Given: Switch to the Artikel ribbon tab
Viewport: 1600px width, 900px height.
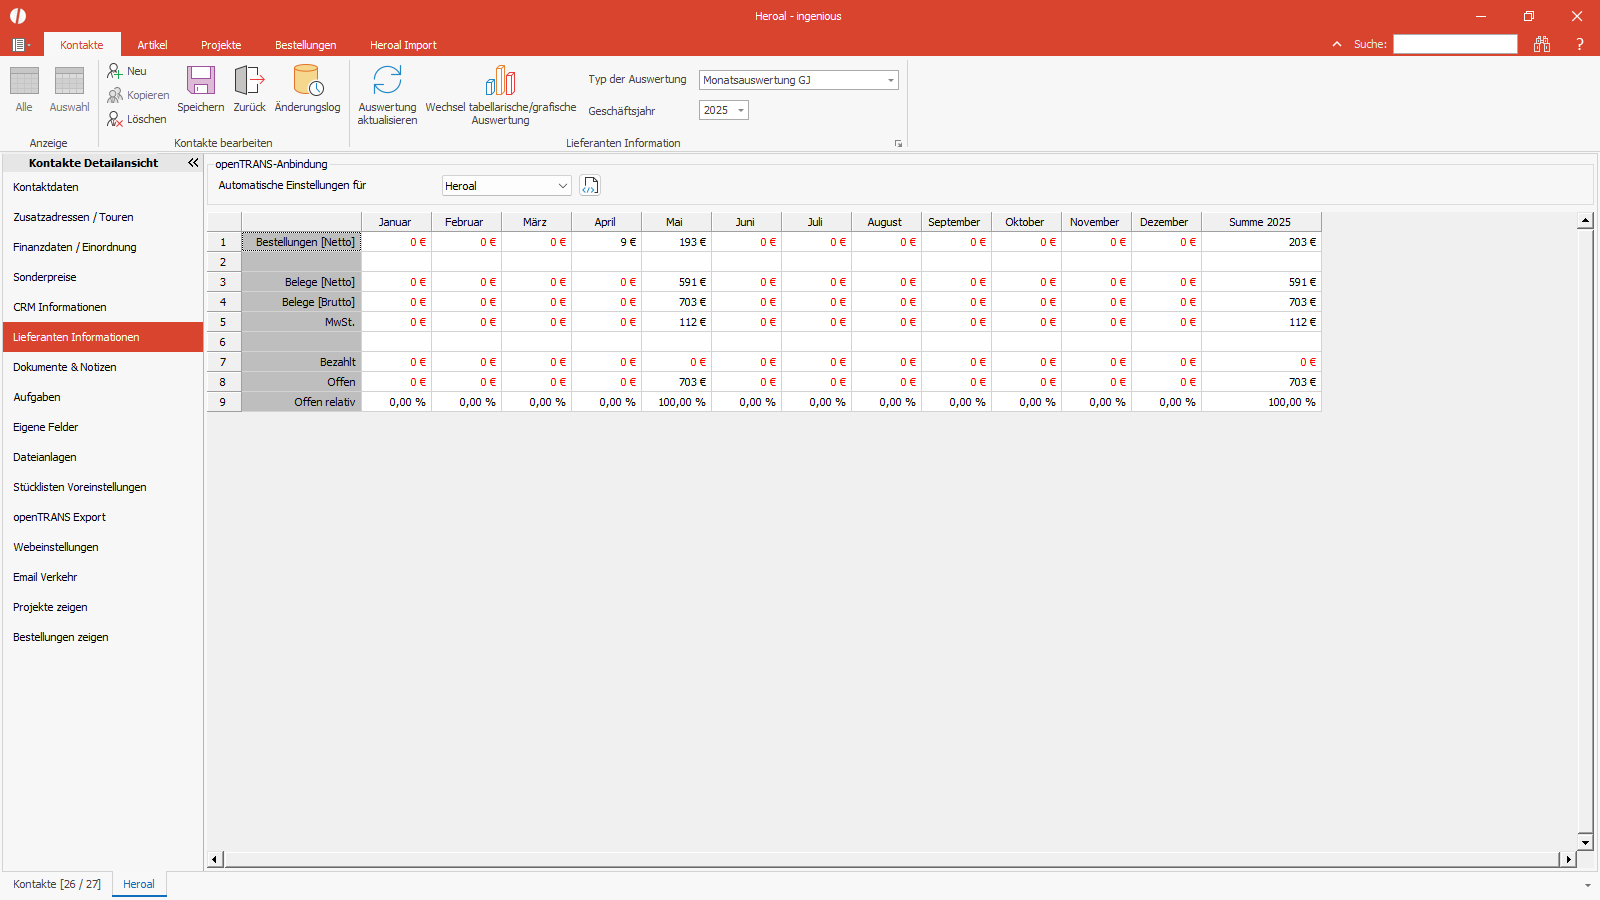Looking at the screenshot, I should click(152, 45).
